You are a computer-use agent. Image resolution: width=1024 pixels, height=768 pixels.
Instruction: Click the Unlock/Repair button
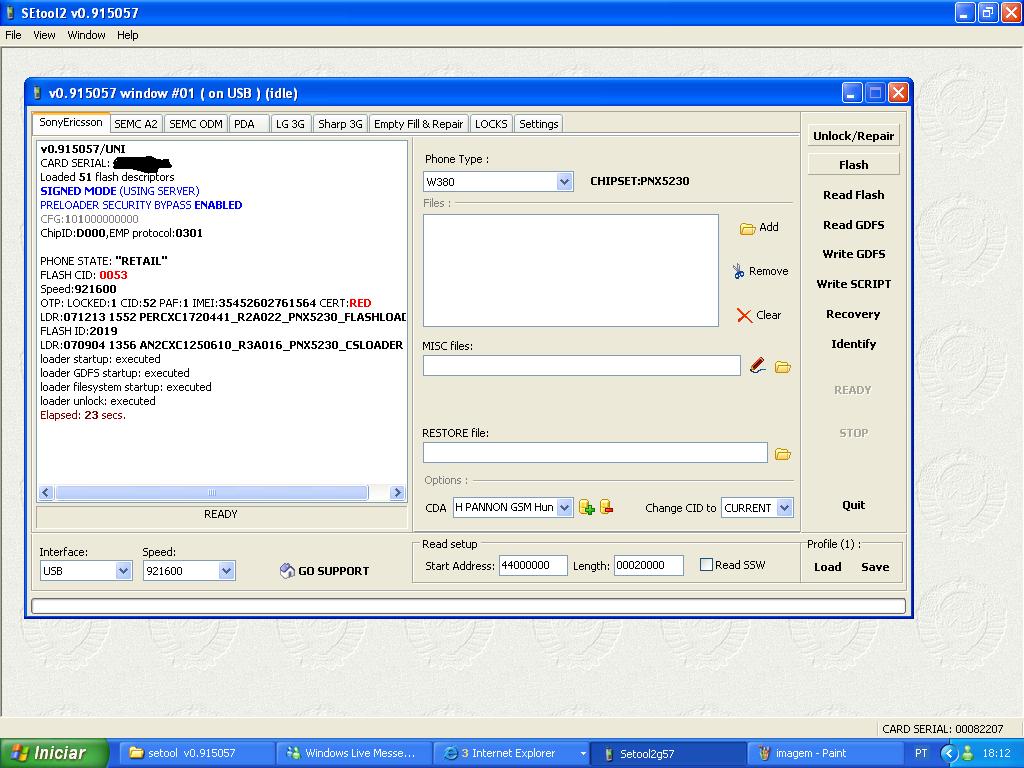click(x=854, y=136)
